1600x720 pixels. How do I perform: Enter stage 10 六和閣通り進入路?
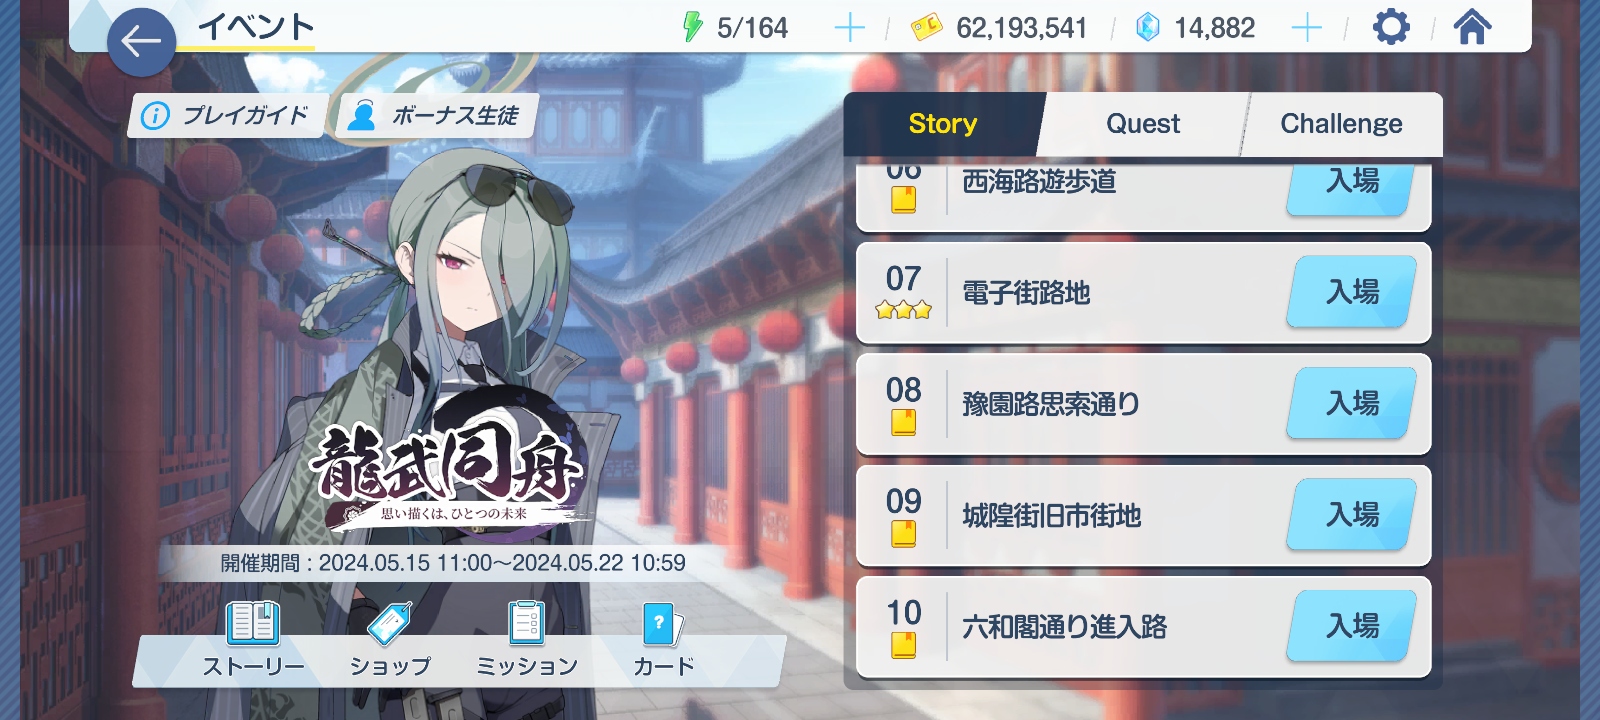(x=1352, y=626)
